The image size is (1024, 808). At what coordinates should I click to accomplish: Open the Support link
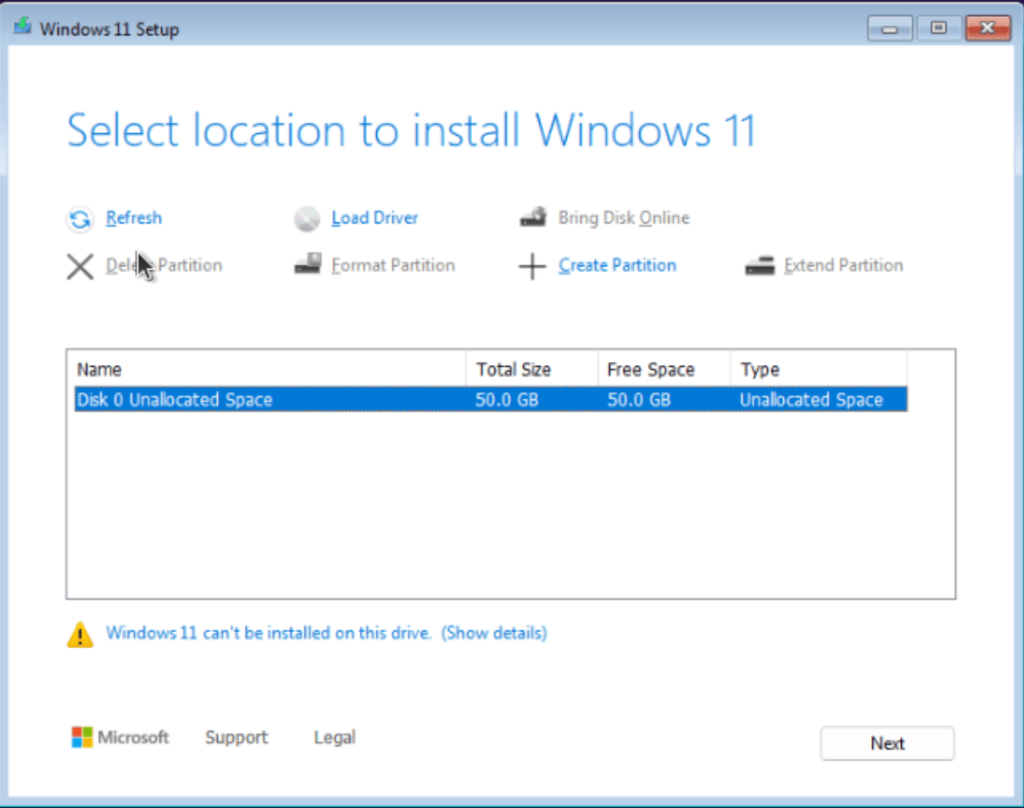click(236, 737)
